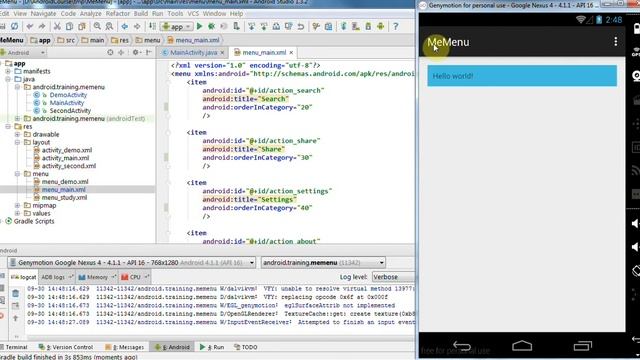Viewport: 640px width, 360px height.
Task: Open the Refactor menu
Action: (118, 13)
